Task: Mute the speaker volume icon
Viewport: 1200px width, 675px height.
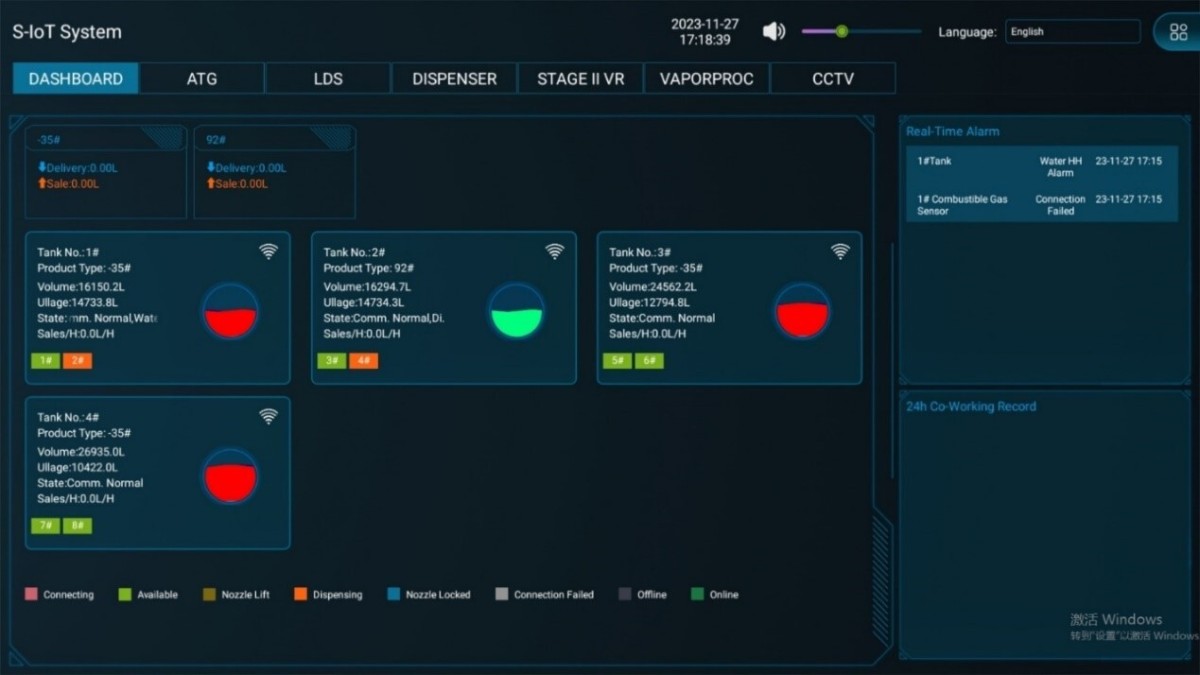Action: (773, 32)
